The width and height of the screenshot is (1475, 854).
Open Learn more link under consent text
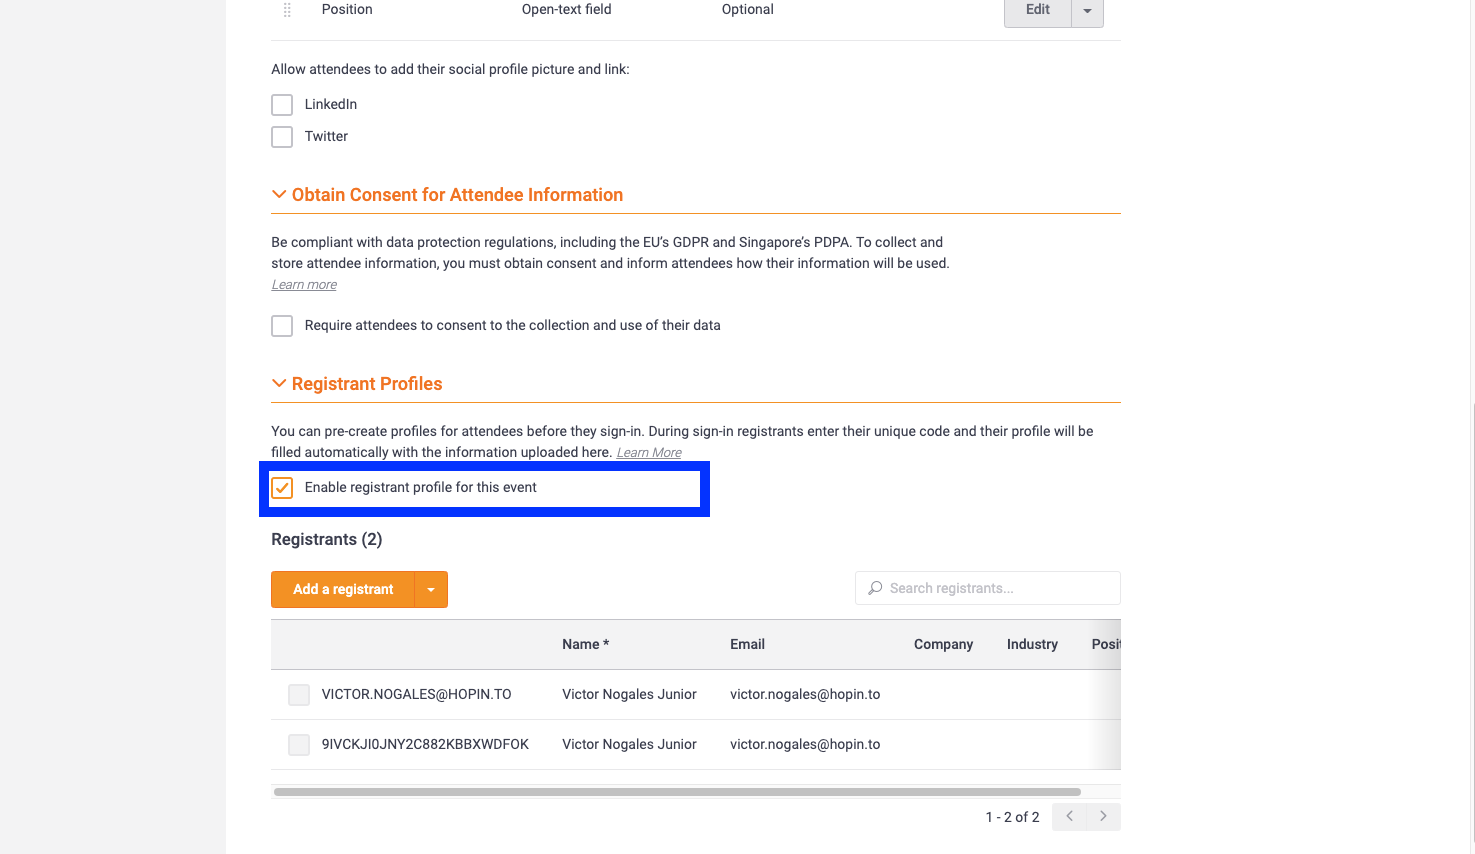click(x=304, y=285)
